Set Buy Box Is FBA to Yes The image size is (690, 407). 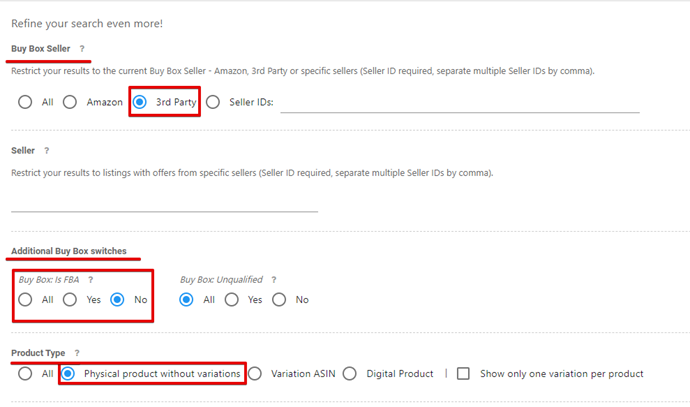pyautogui.click(x=70, y=299)
